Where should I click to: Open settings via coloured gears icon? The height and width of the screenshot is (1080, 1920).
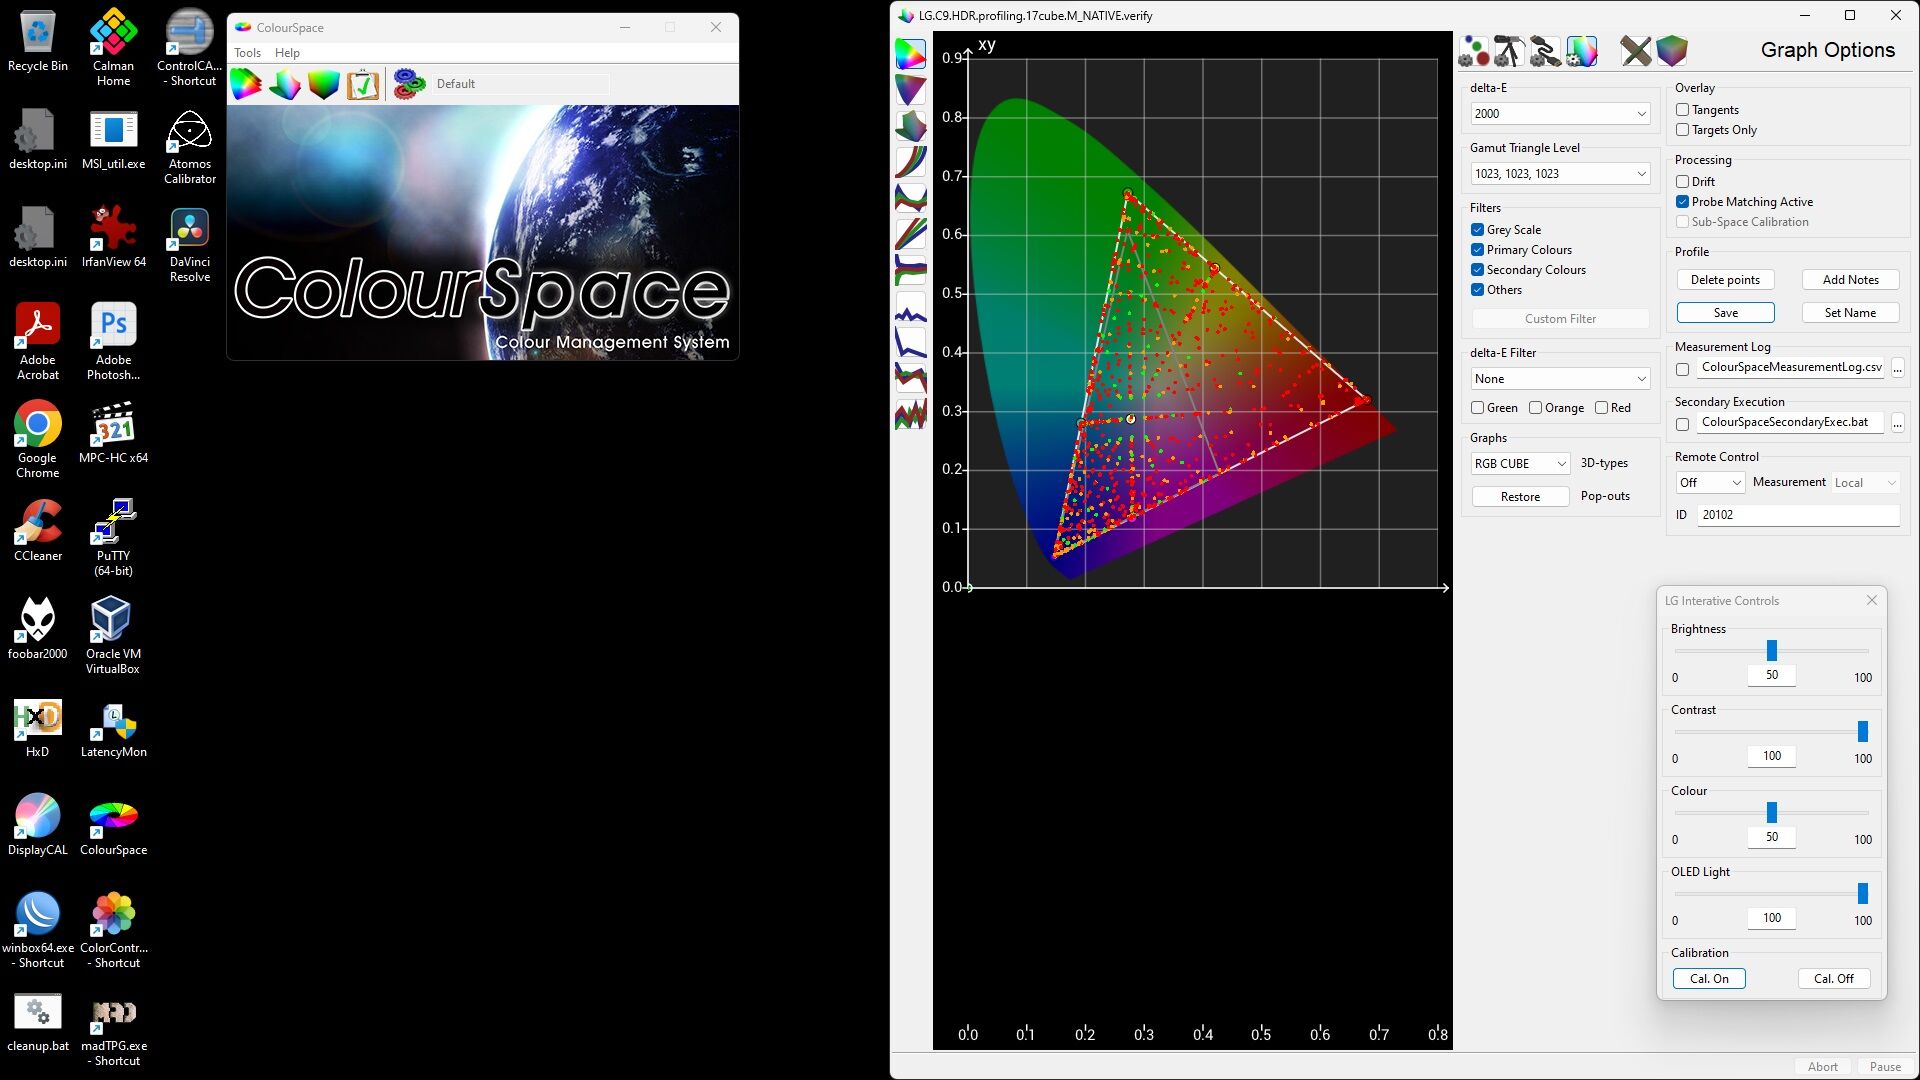409,84
